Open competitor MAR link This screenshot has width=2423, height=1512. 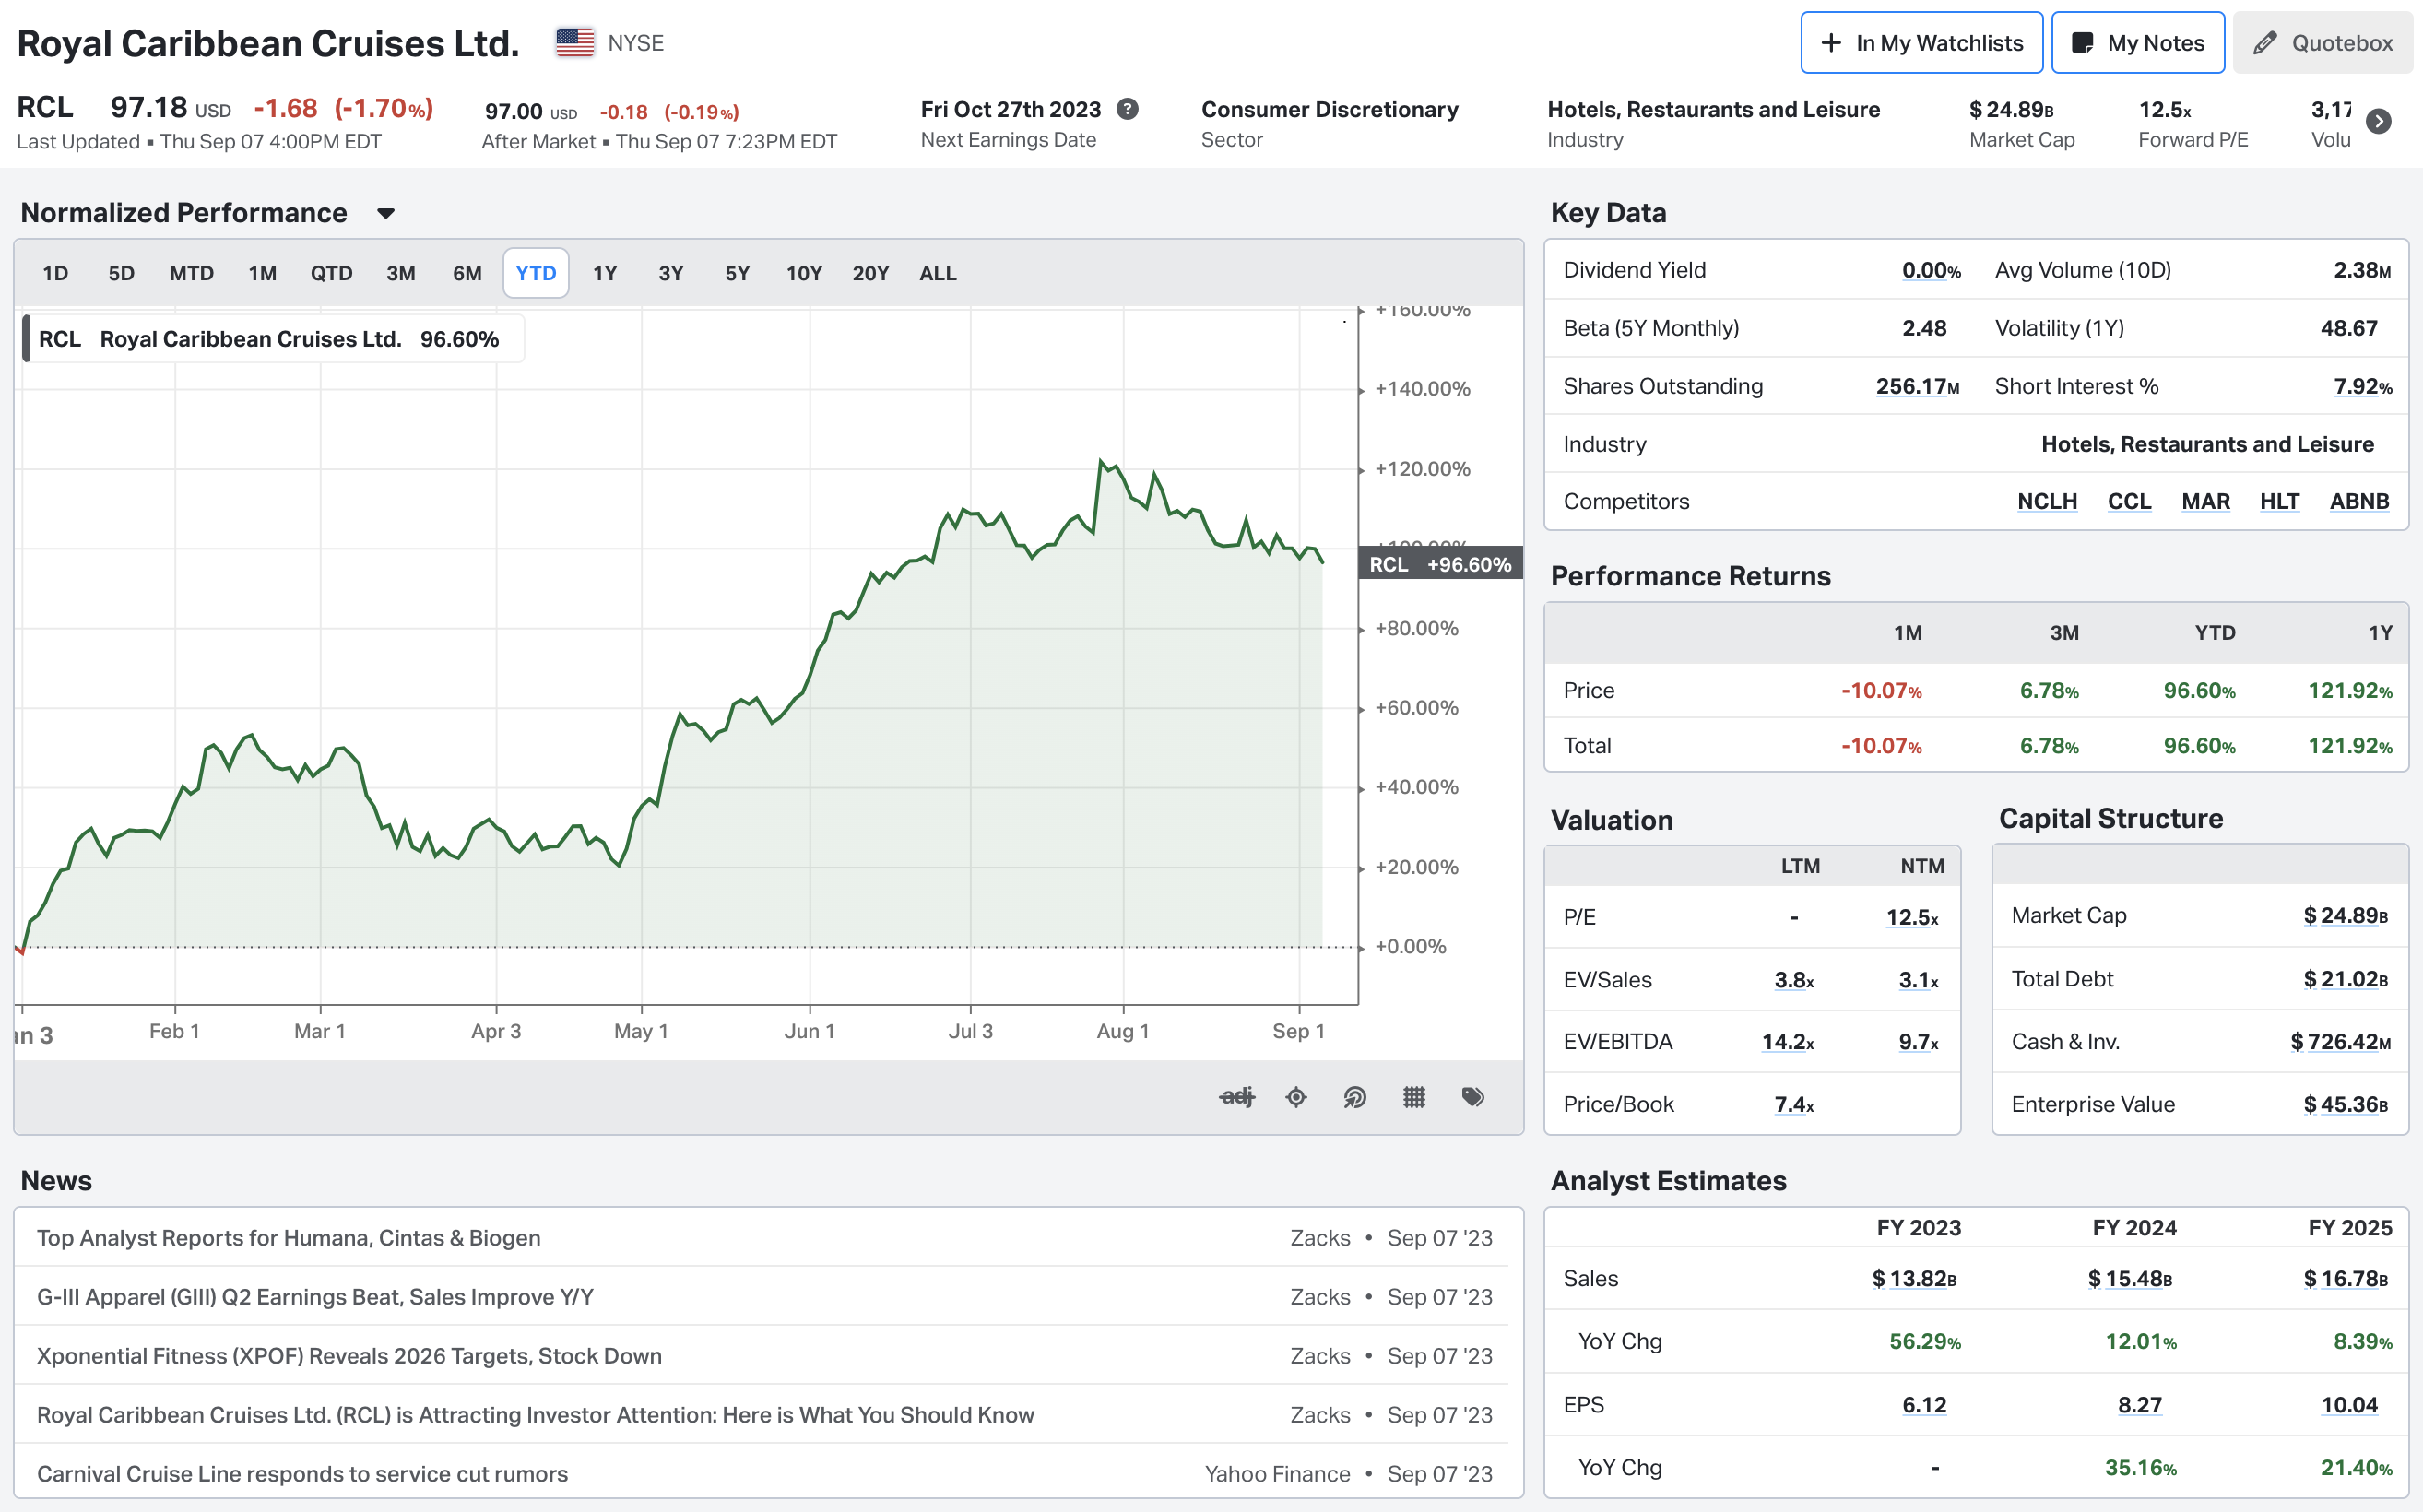pos(2205,501)
